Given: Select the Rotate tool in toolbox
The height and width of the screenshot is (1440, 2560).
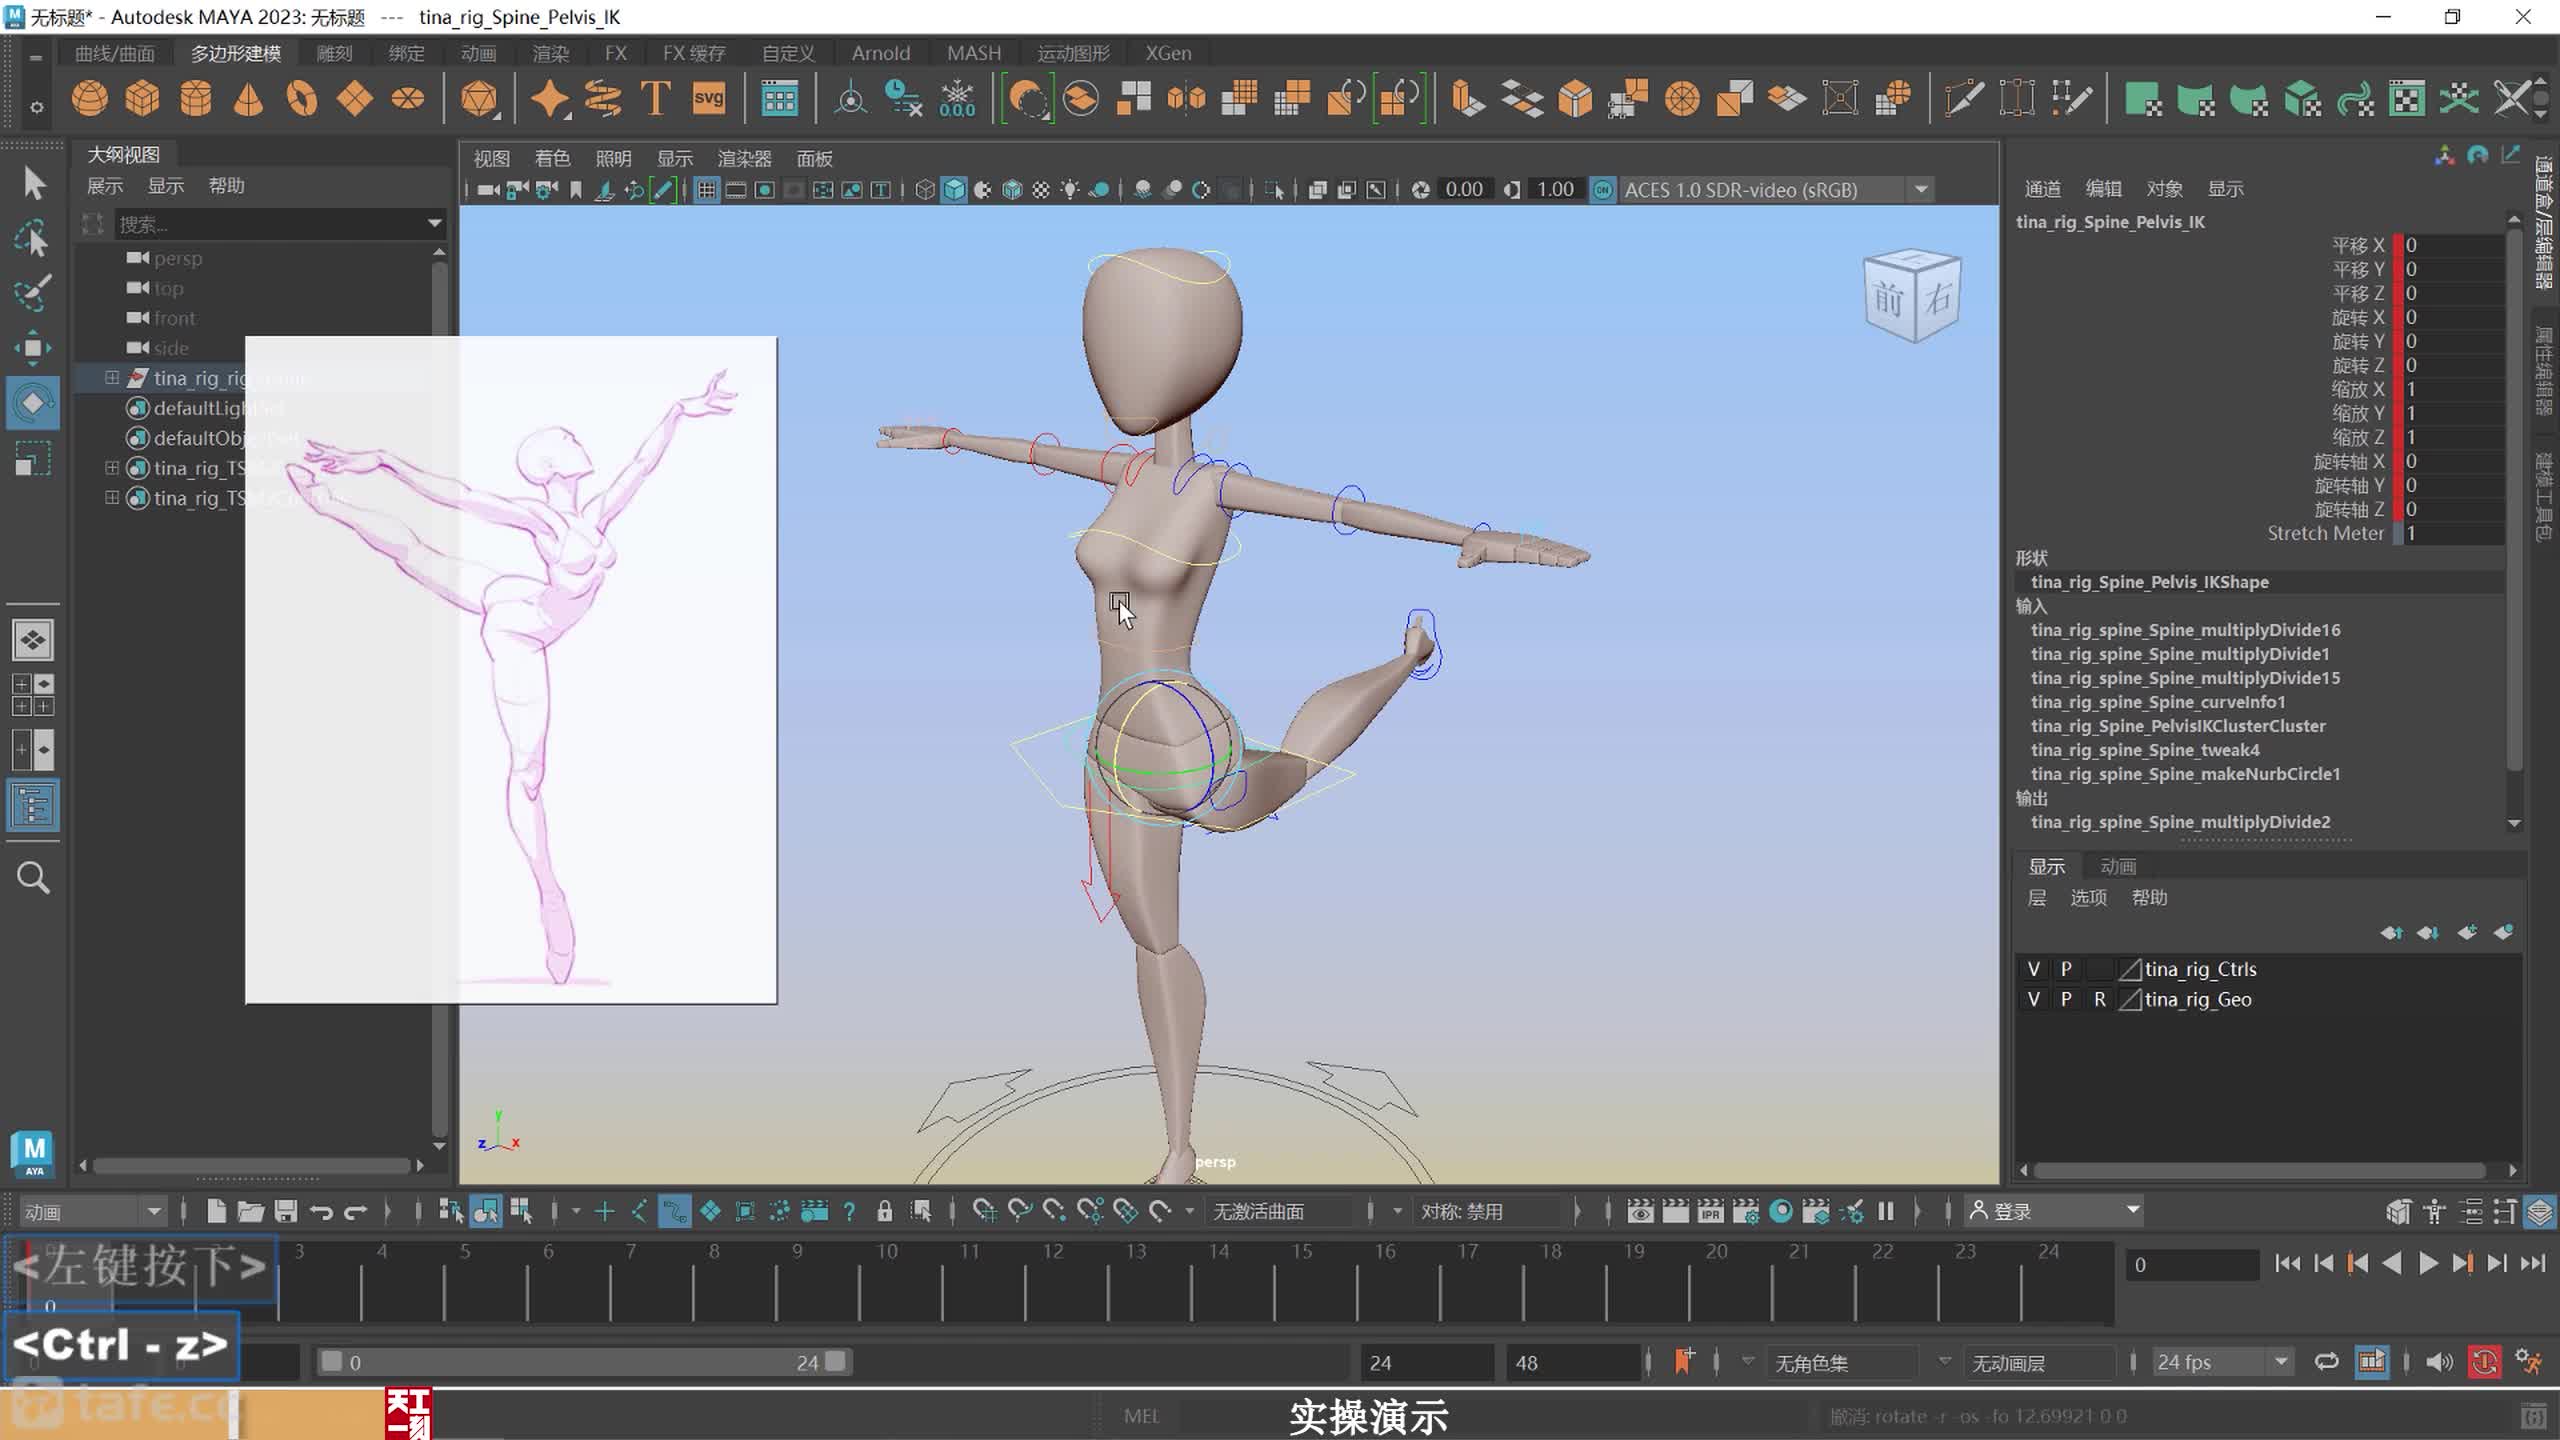Looking at the screenshot, I should click(x=33, y=403).
